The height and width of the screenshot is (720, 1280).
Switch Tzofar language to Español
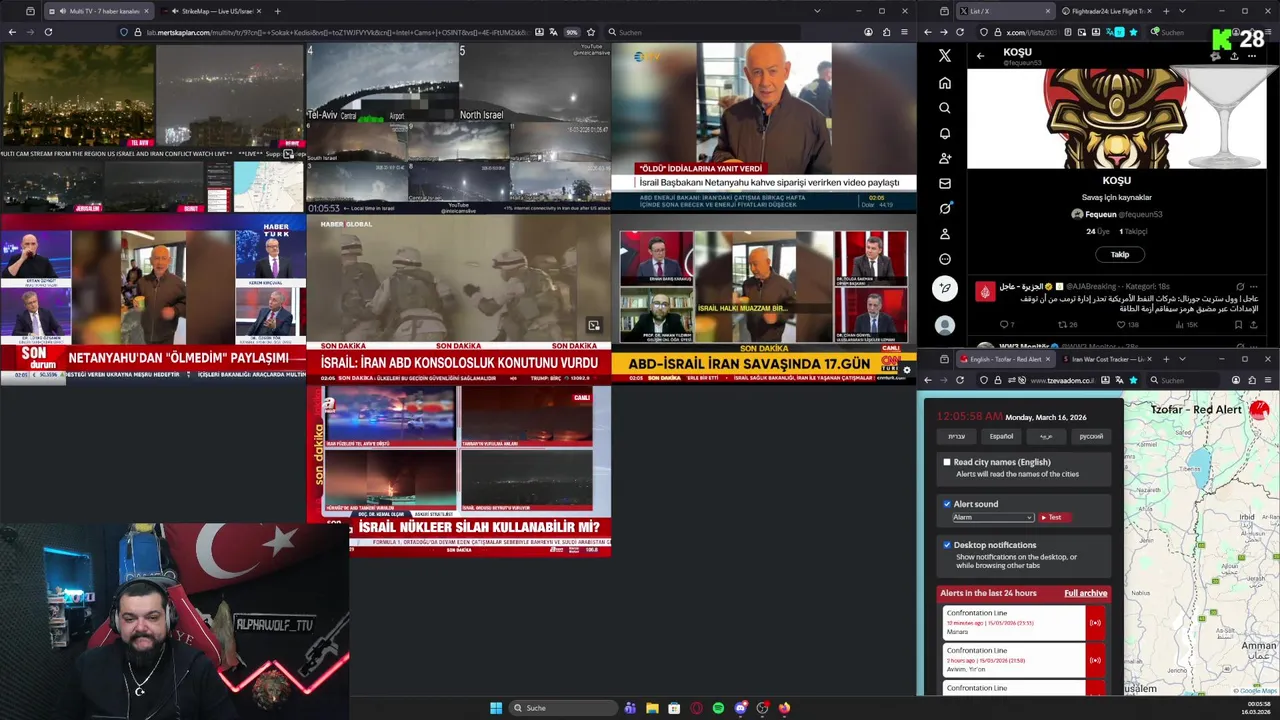click(x=1001, y=436)
